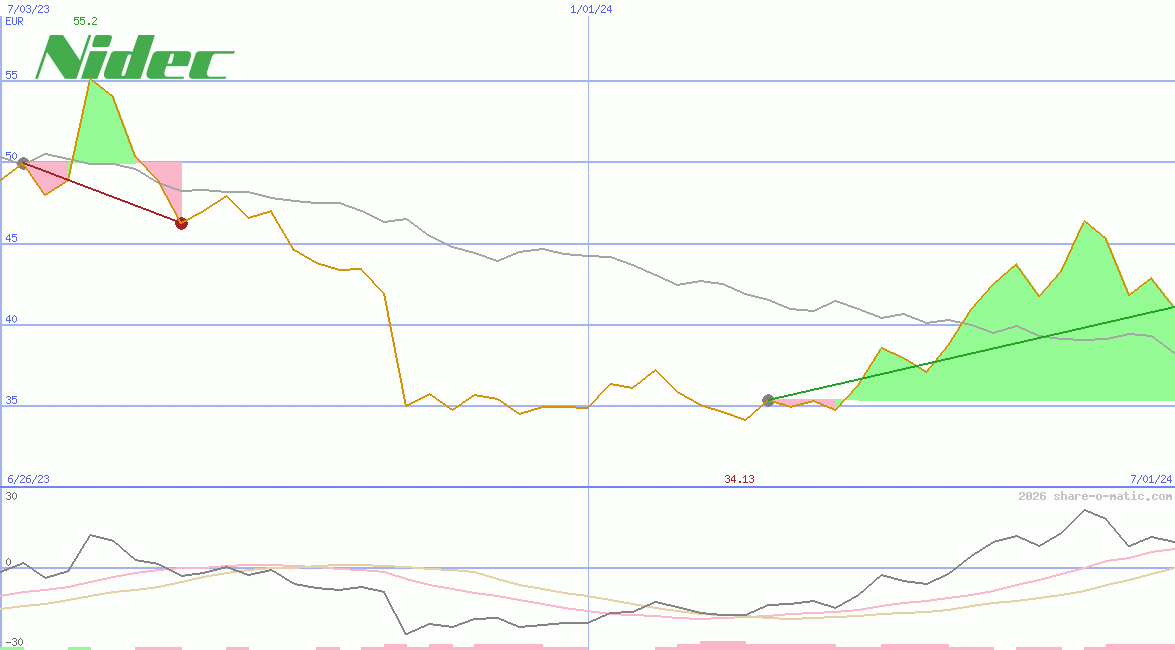Click the Nidec logo
1175x650 pixels.
coord(135,57)
